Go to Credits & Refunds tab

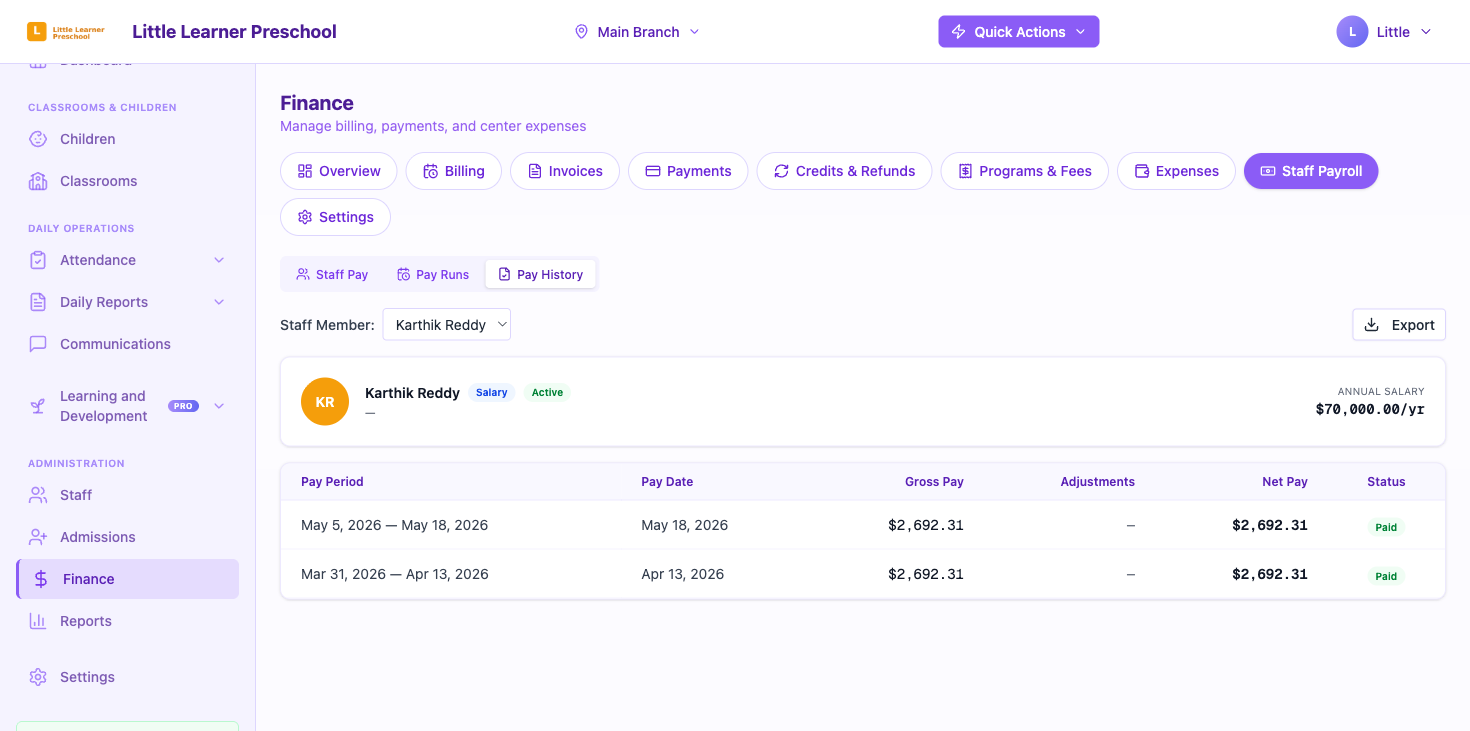(845, 171)
